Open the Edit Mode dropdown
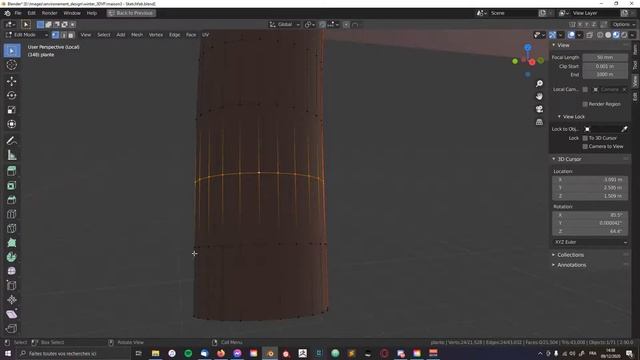Screen dimensions: 640x360 tap(27, 35)
